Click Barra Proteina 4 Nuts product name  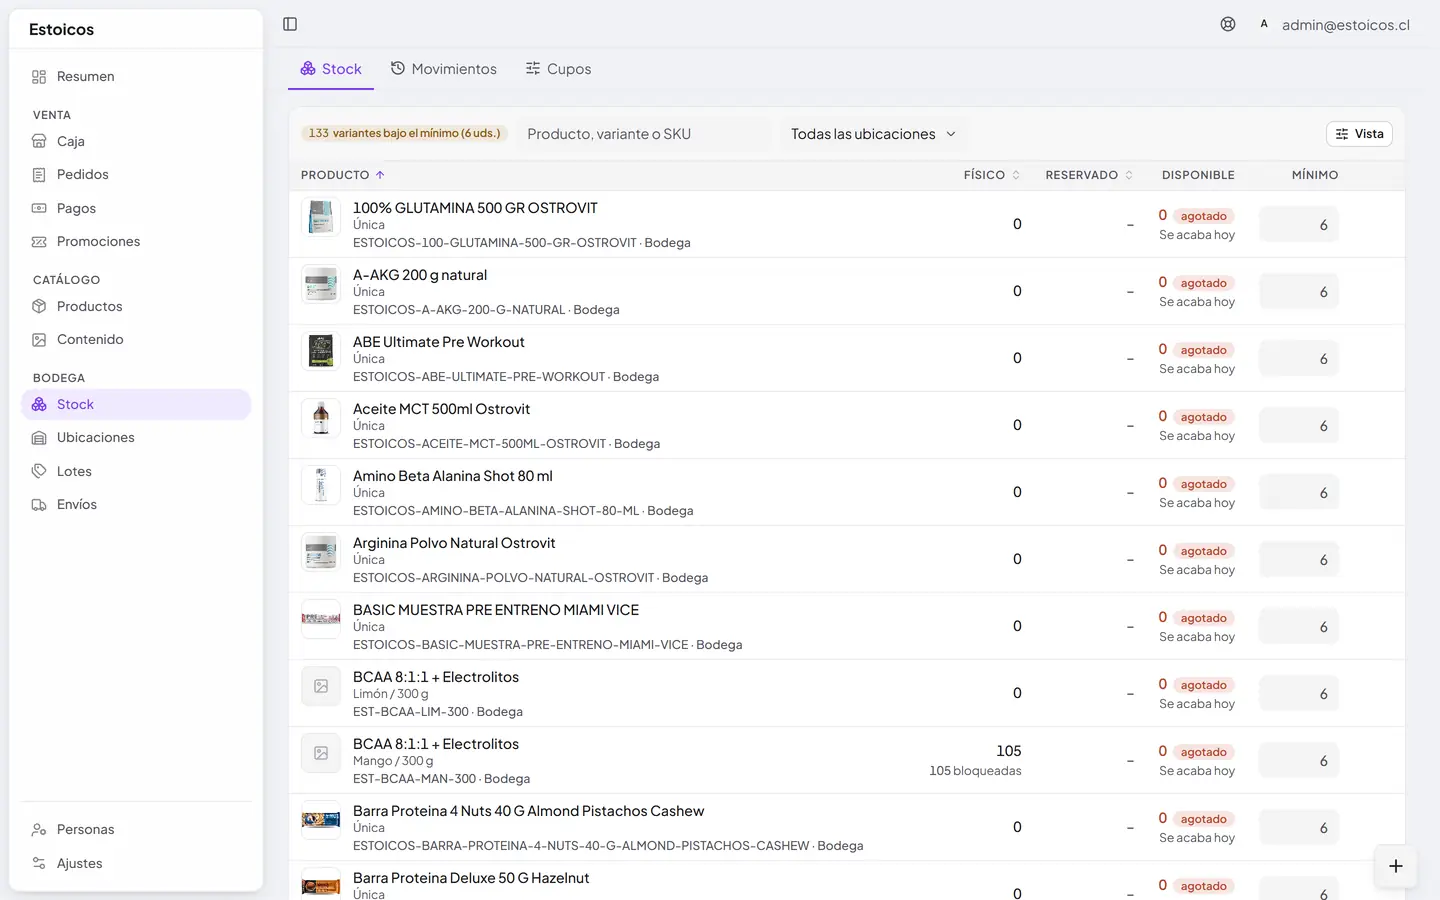pos(528,811)
